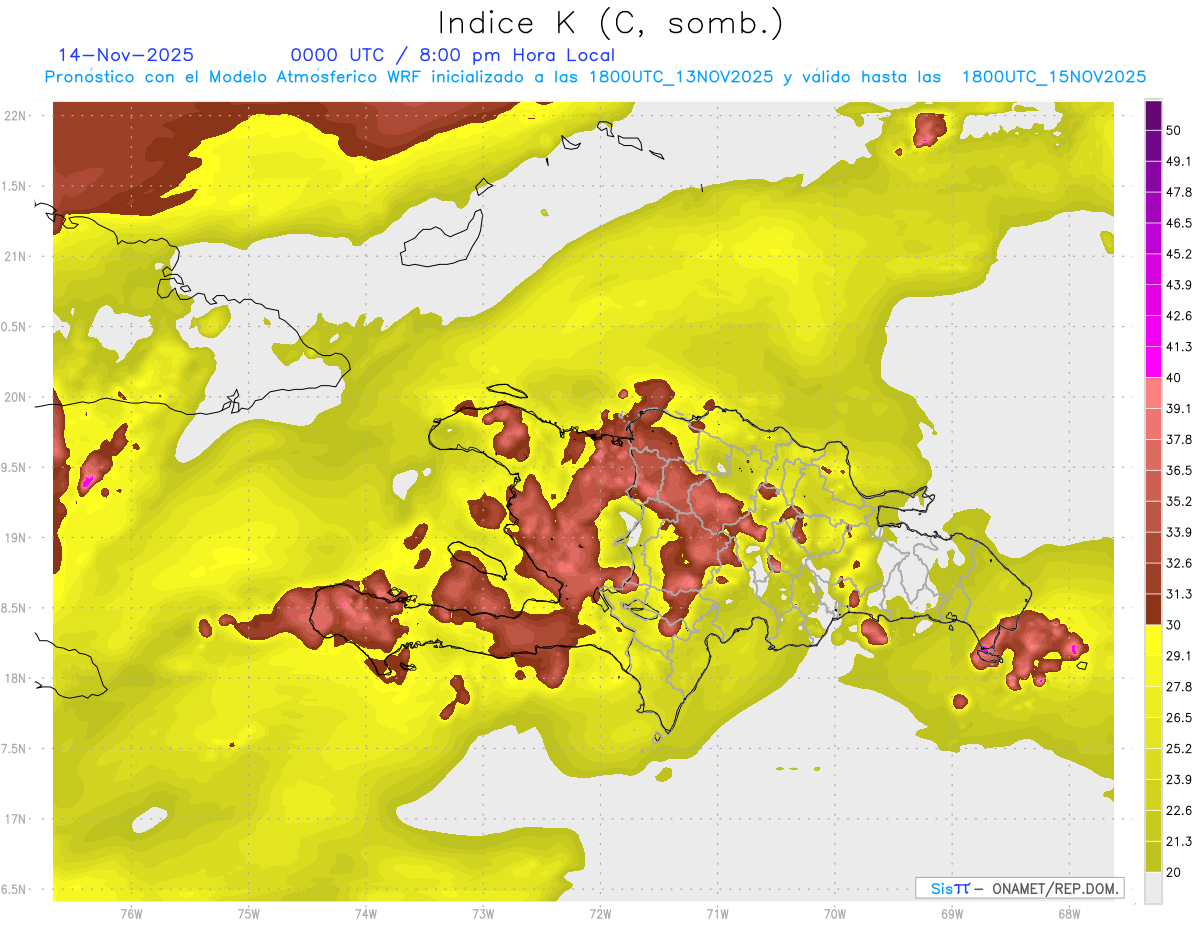
Task: Click the longitude label '74W'
Action: pyautogui.click(x=366, y=913)
